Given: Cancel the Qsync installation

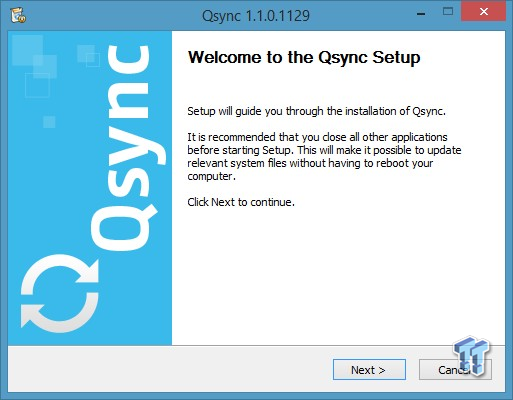Looking at the screenshot, I should point(455,369).
